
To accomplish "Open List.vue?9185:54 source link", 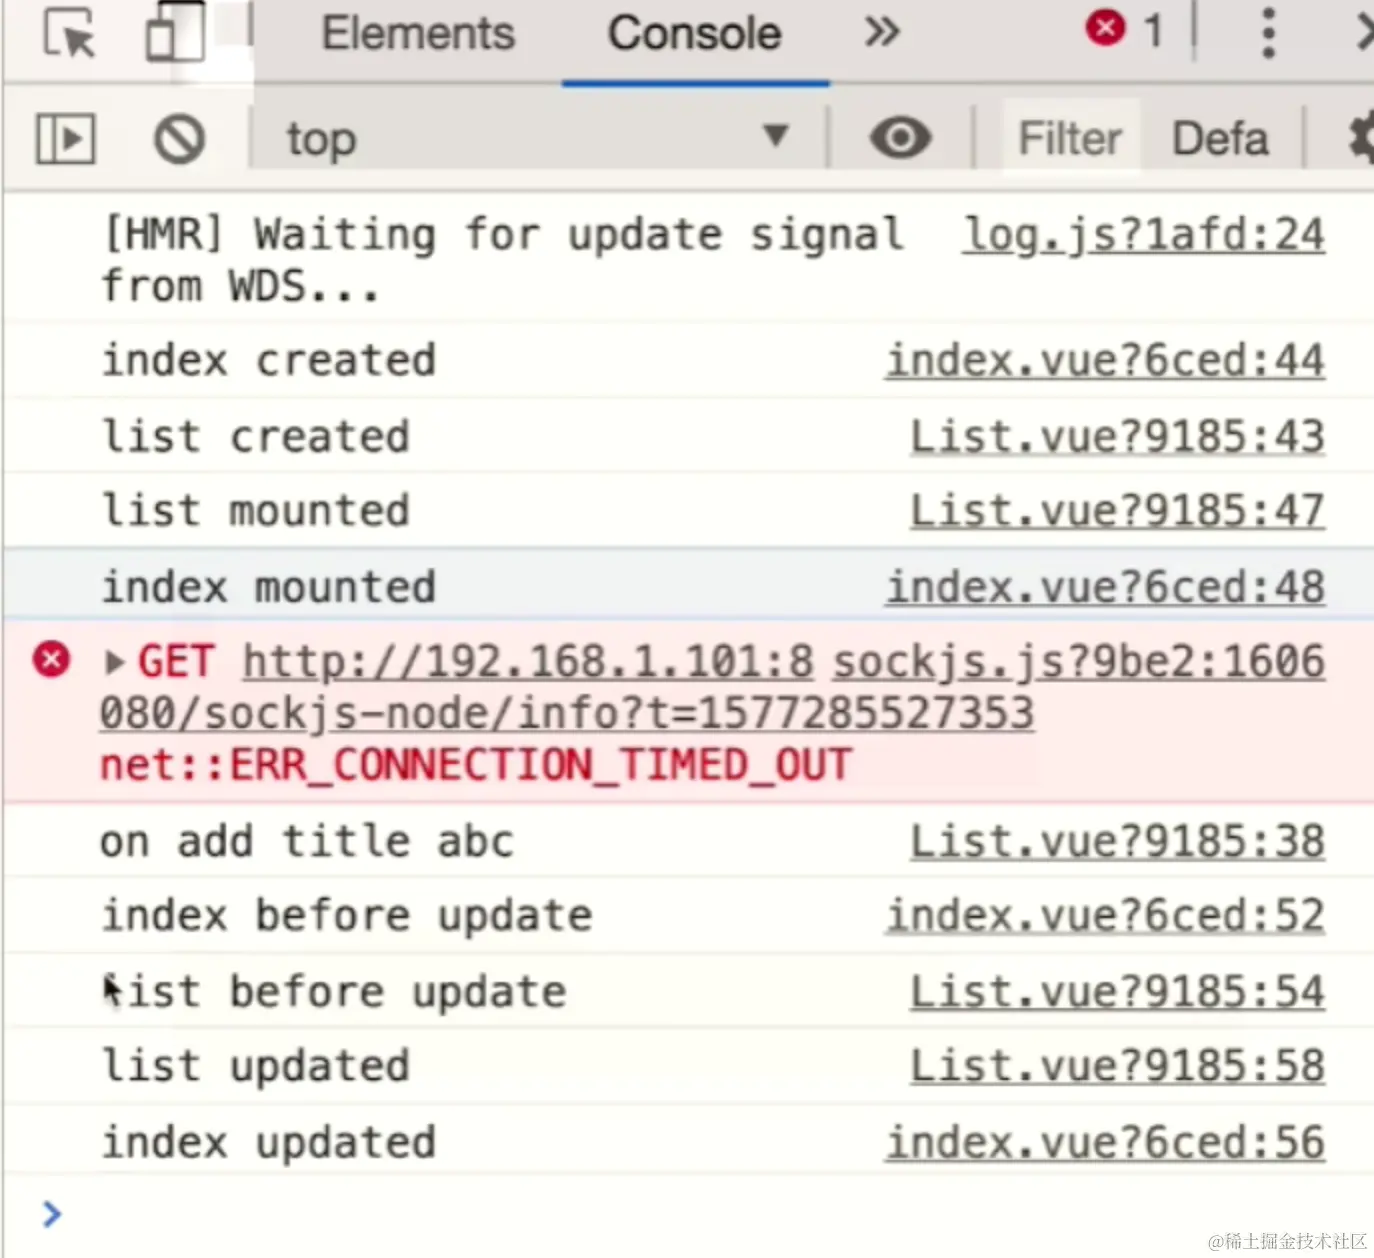I will (1117, 992).
